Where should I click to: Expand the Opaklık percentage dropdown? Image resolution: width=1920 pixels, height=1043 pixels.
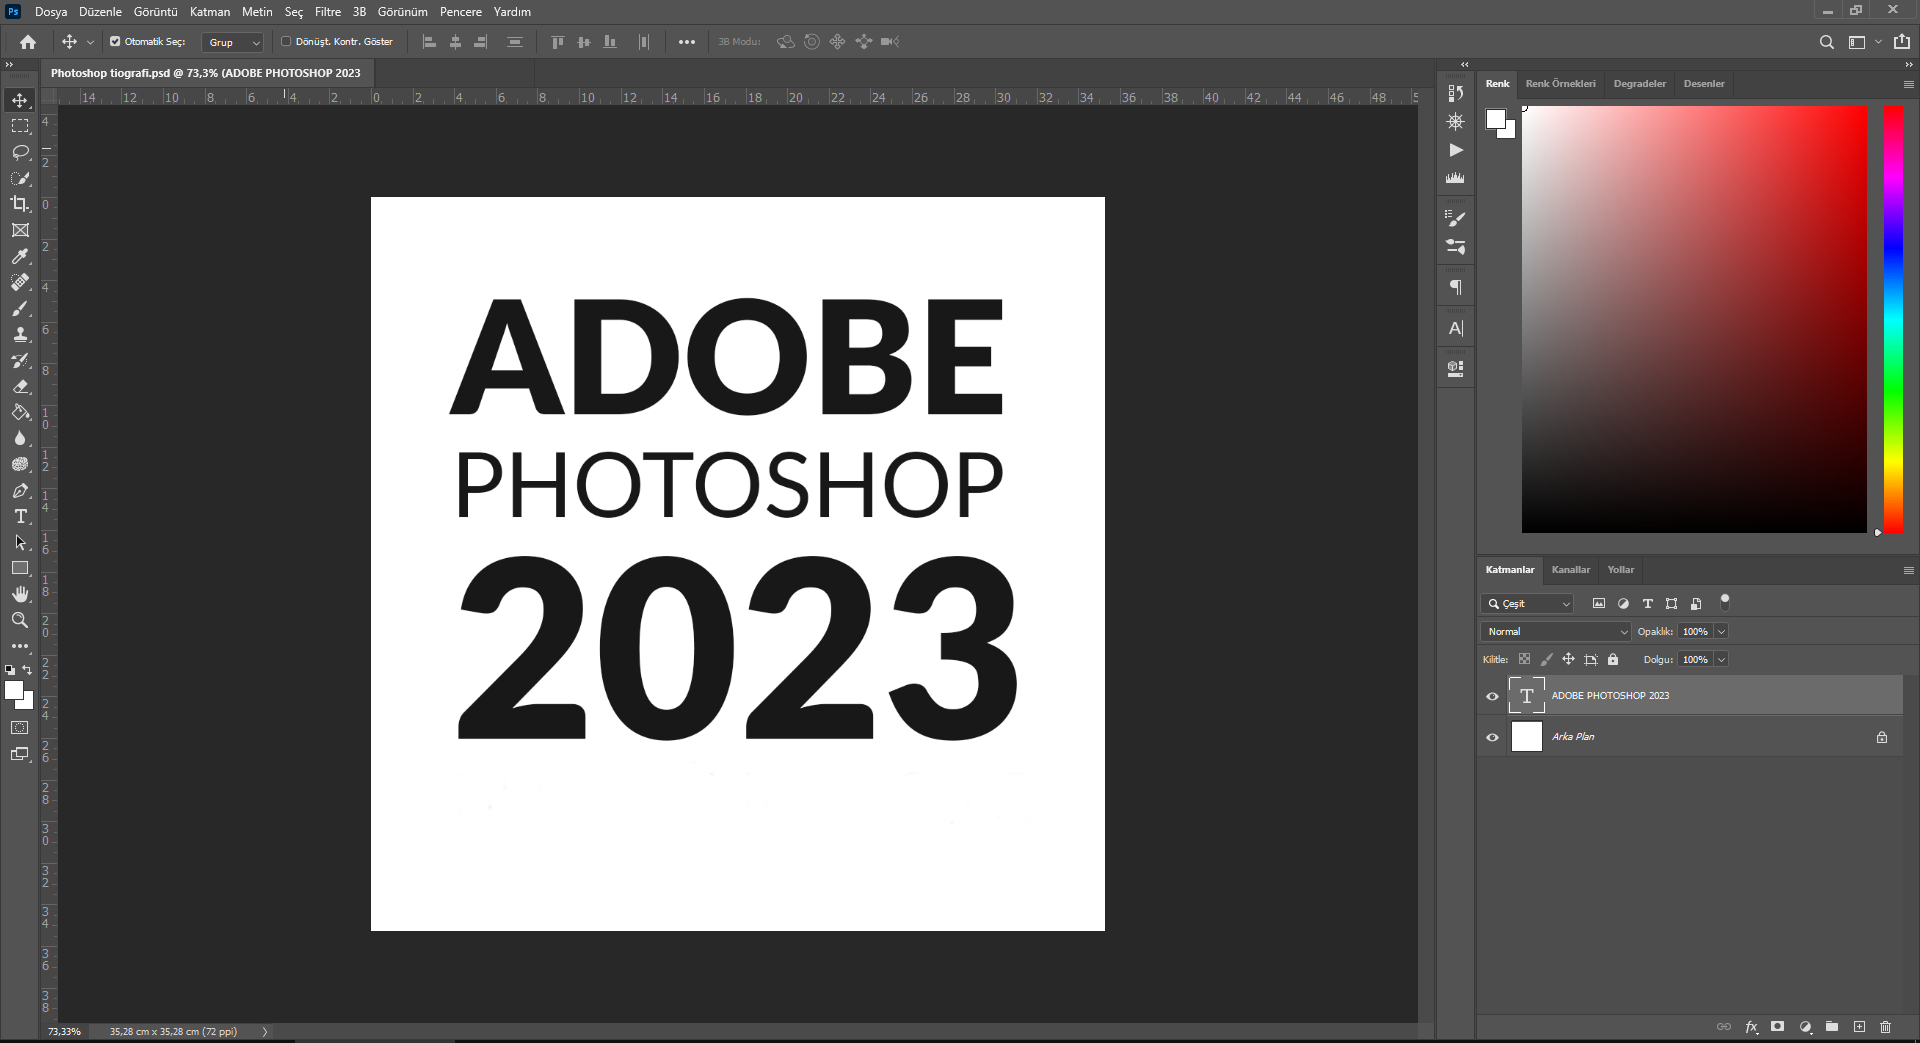point(1721,632)
